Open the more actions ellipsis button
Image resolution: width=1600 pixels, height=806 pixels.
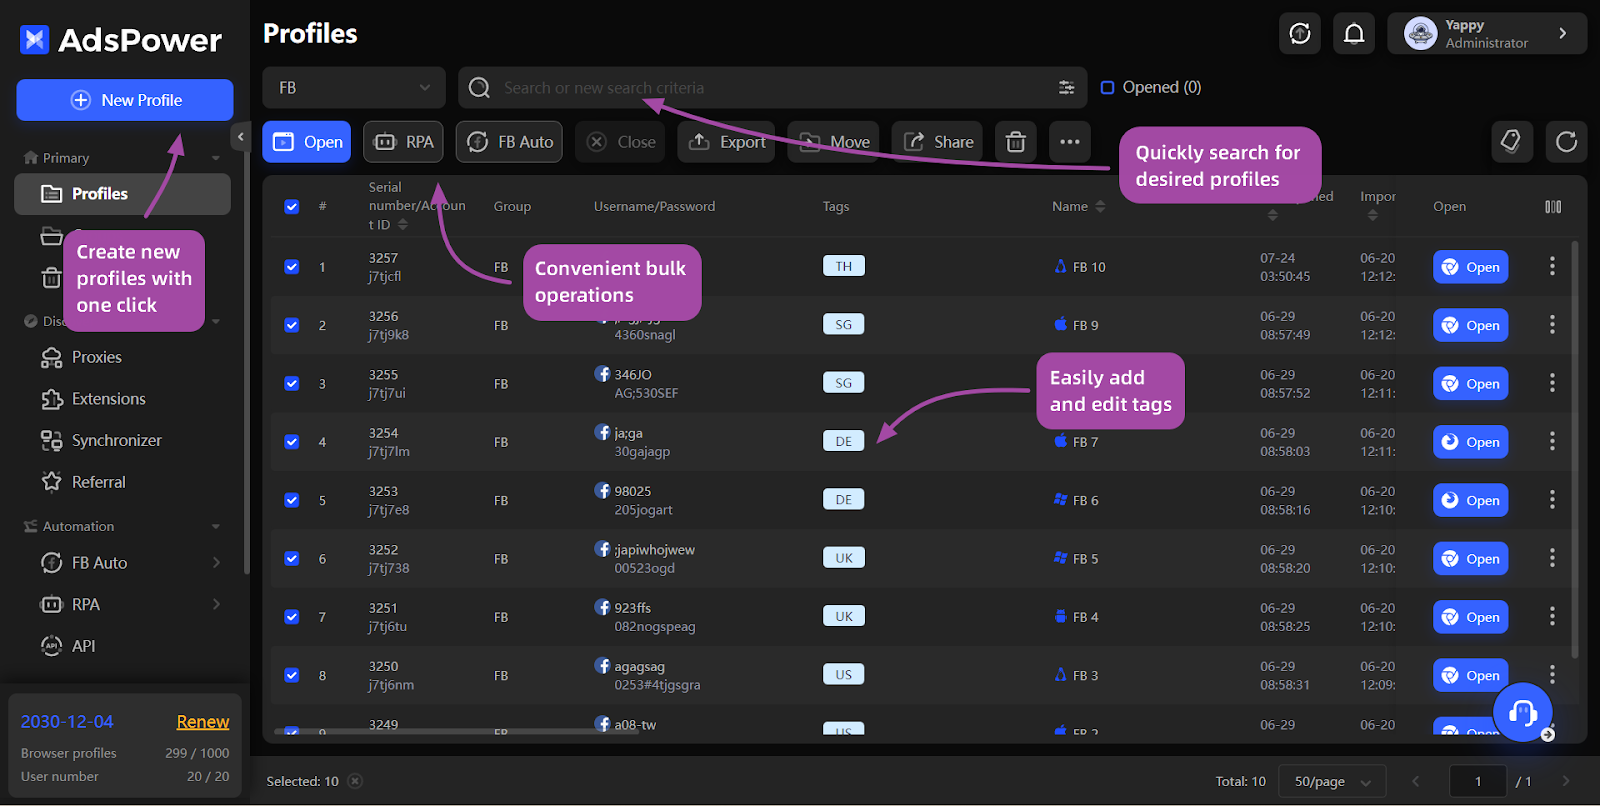pyautogui.click(x=1070, y=142)
